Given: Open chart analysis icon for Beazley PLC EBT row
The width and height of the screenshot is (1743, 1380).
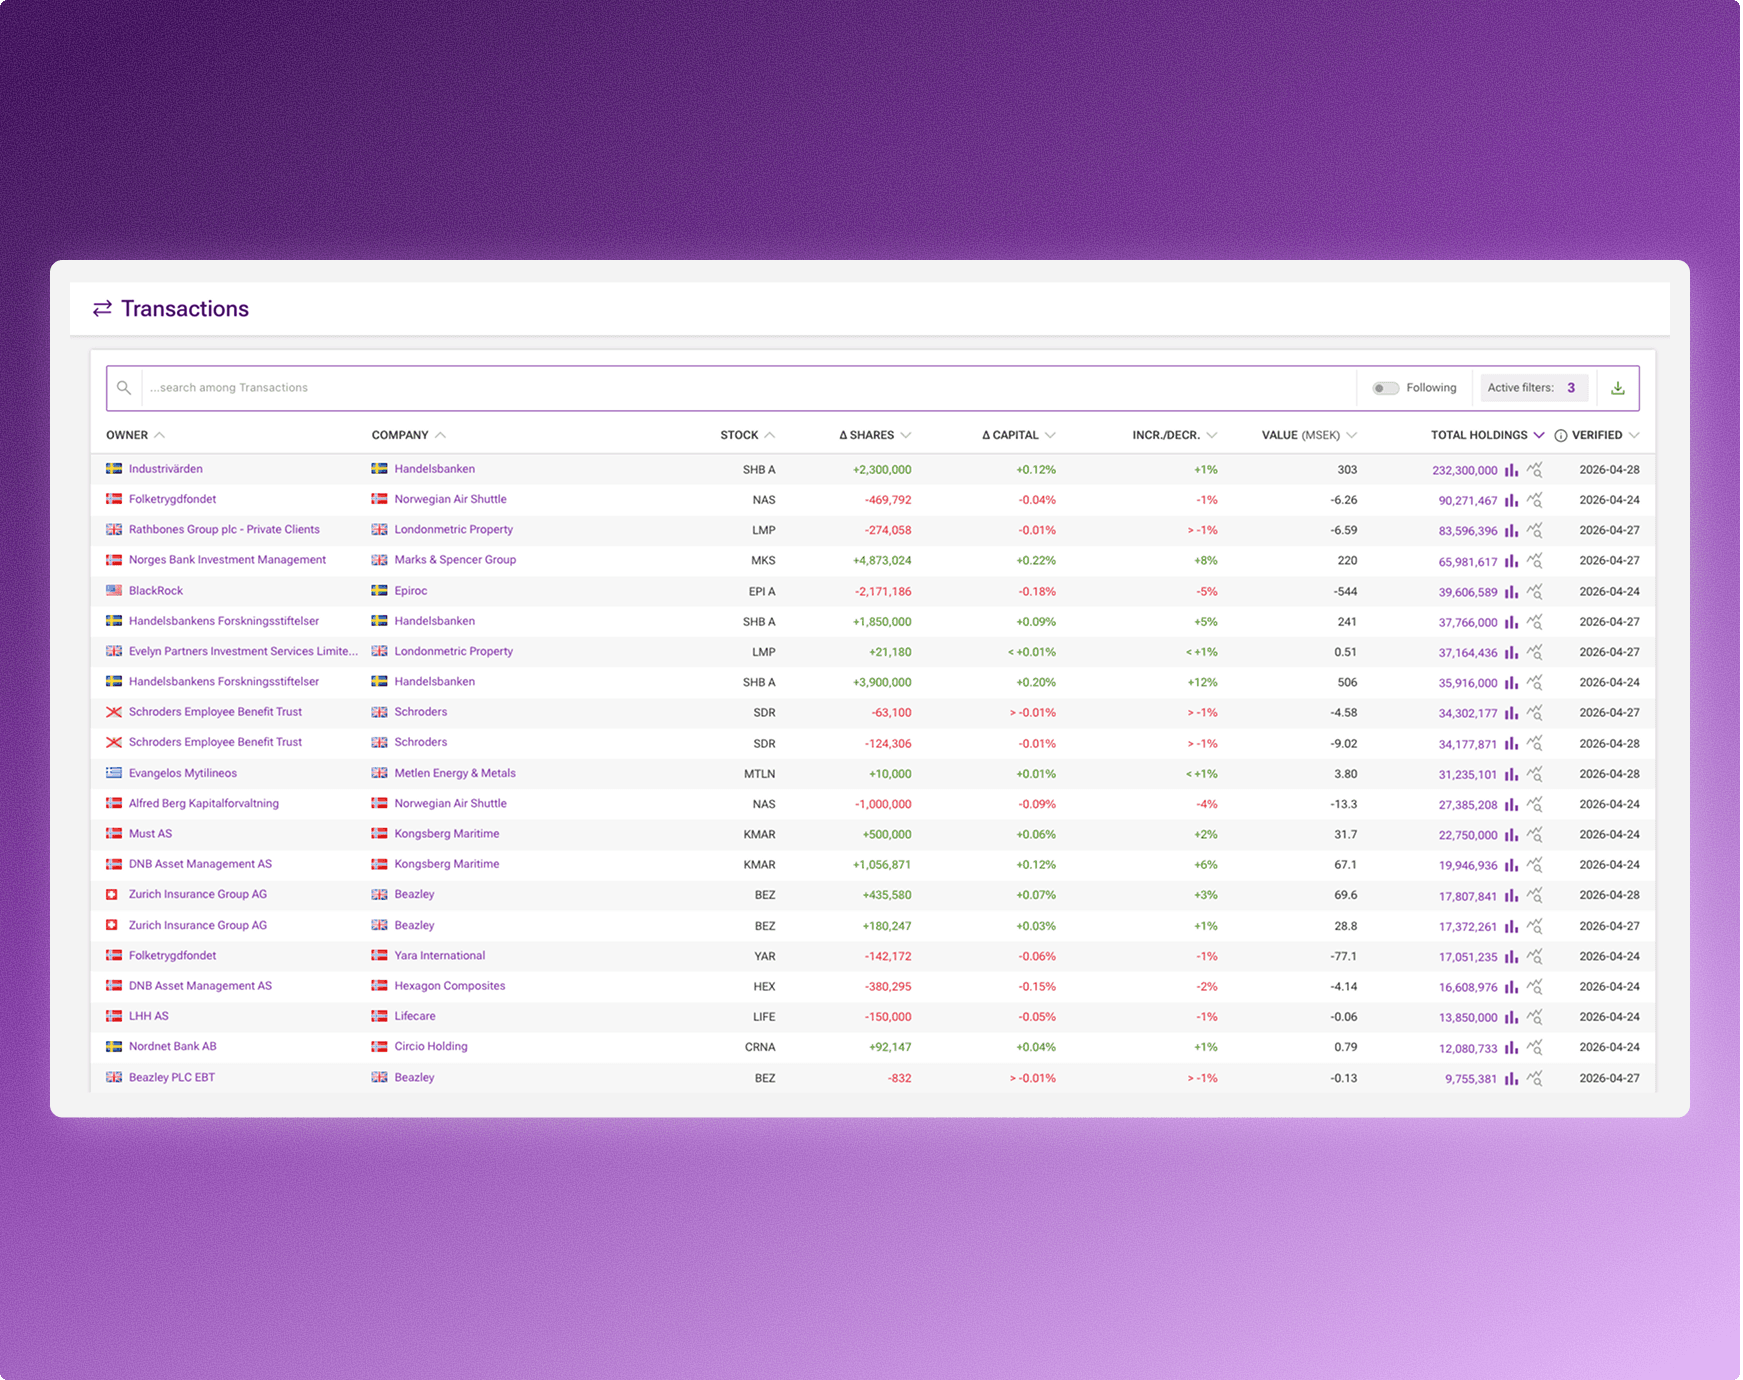Looking at the screenshot, I should (x=1535, y=1079).
